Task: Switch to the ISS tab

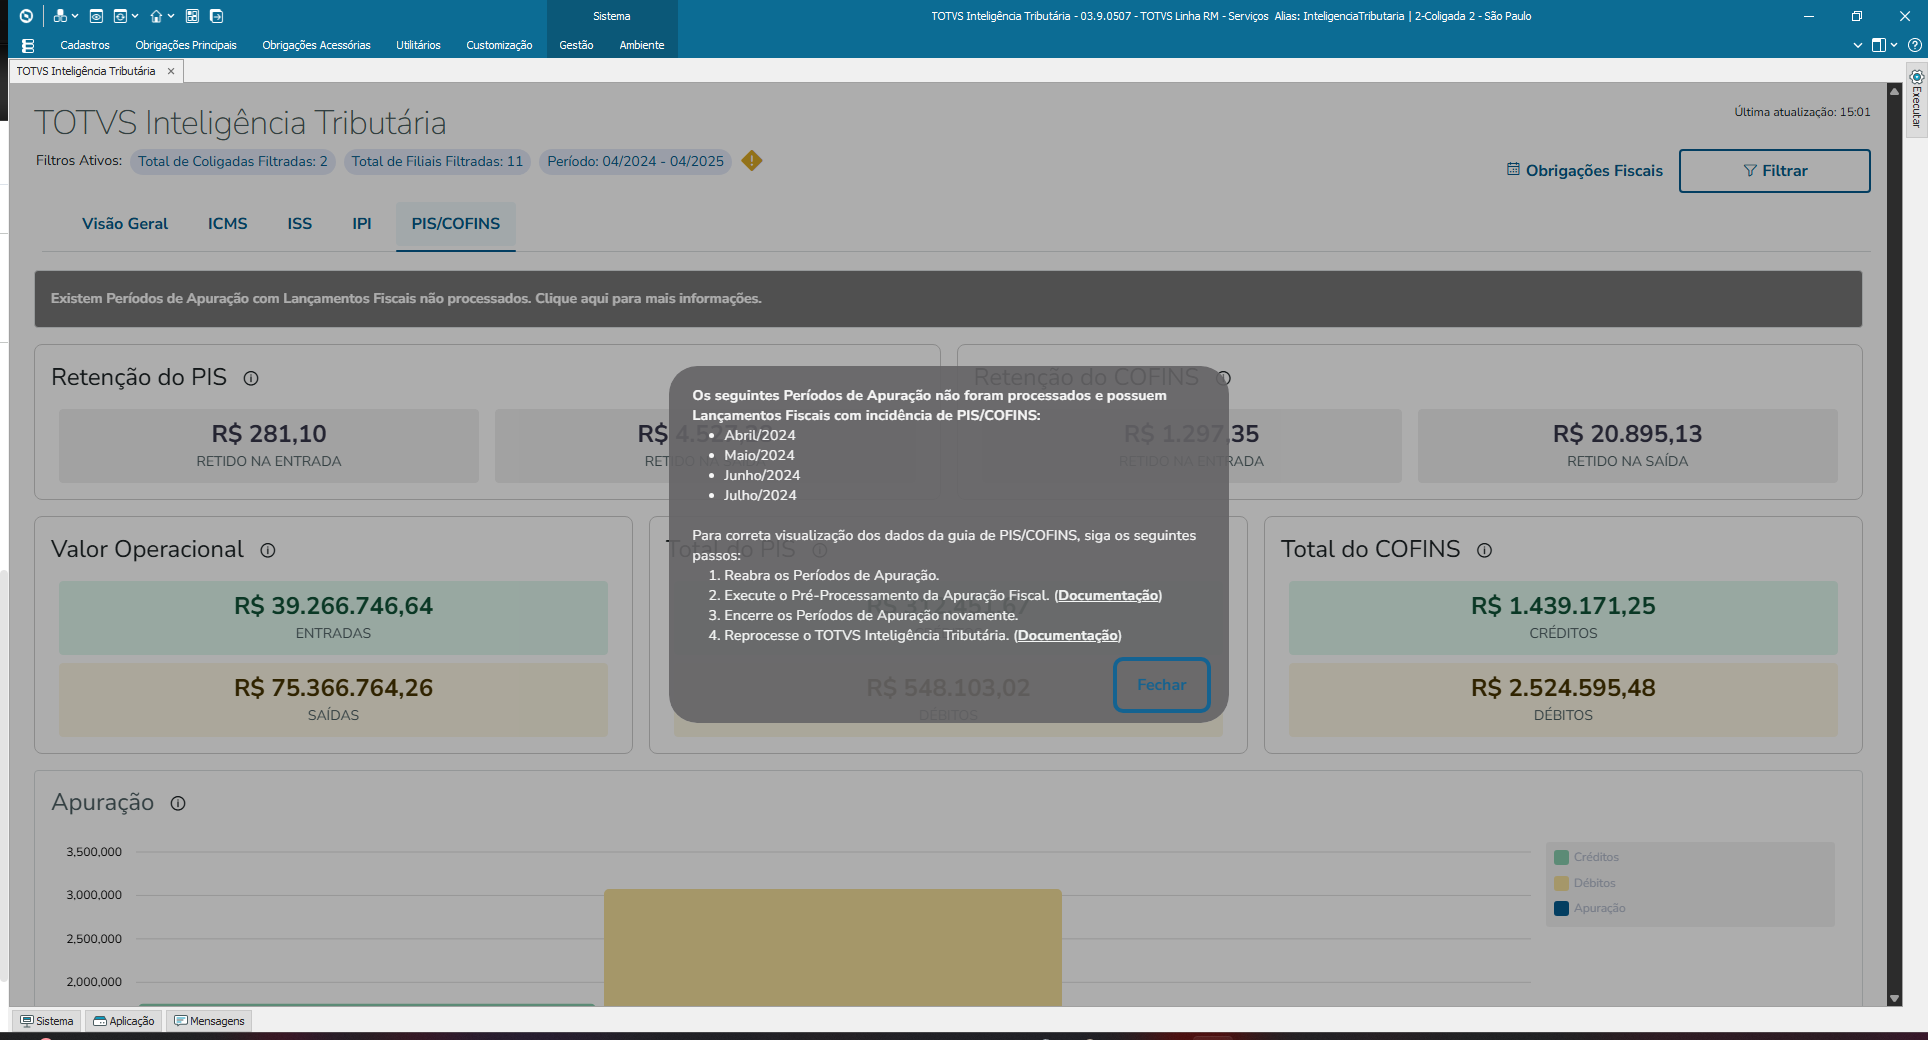Action: (300, 224)
